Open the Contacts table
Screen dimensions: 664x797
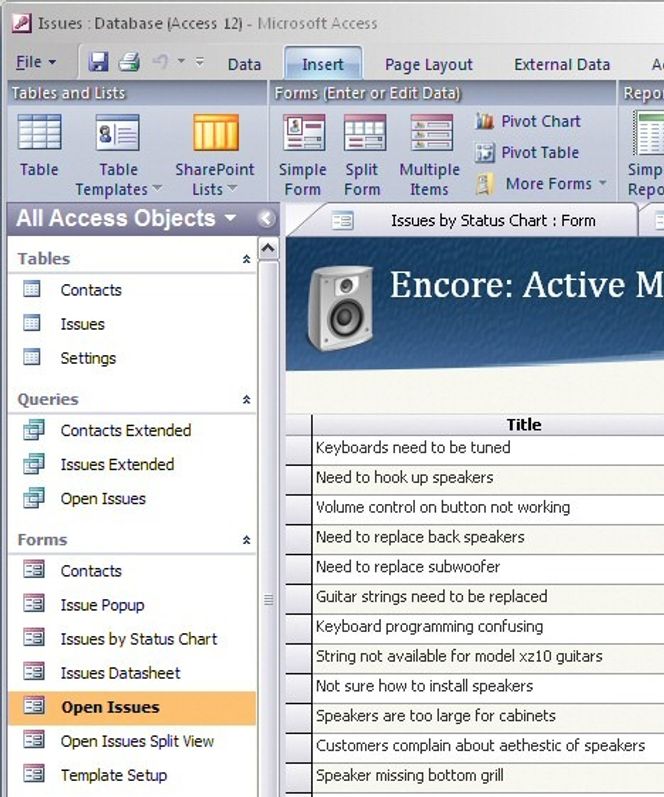91,290
